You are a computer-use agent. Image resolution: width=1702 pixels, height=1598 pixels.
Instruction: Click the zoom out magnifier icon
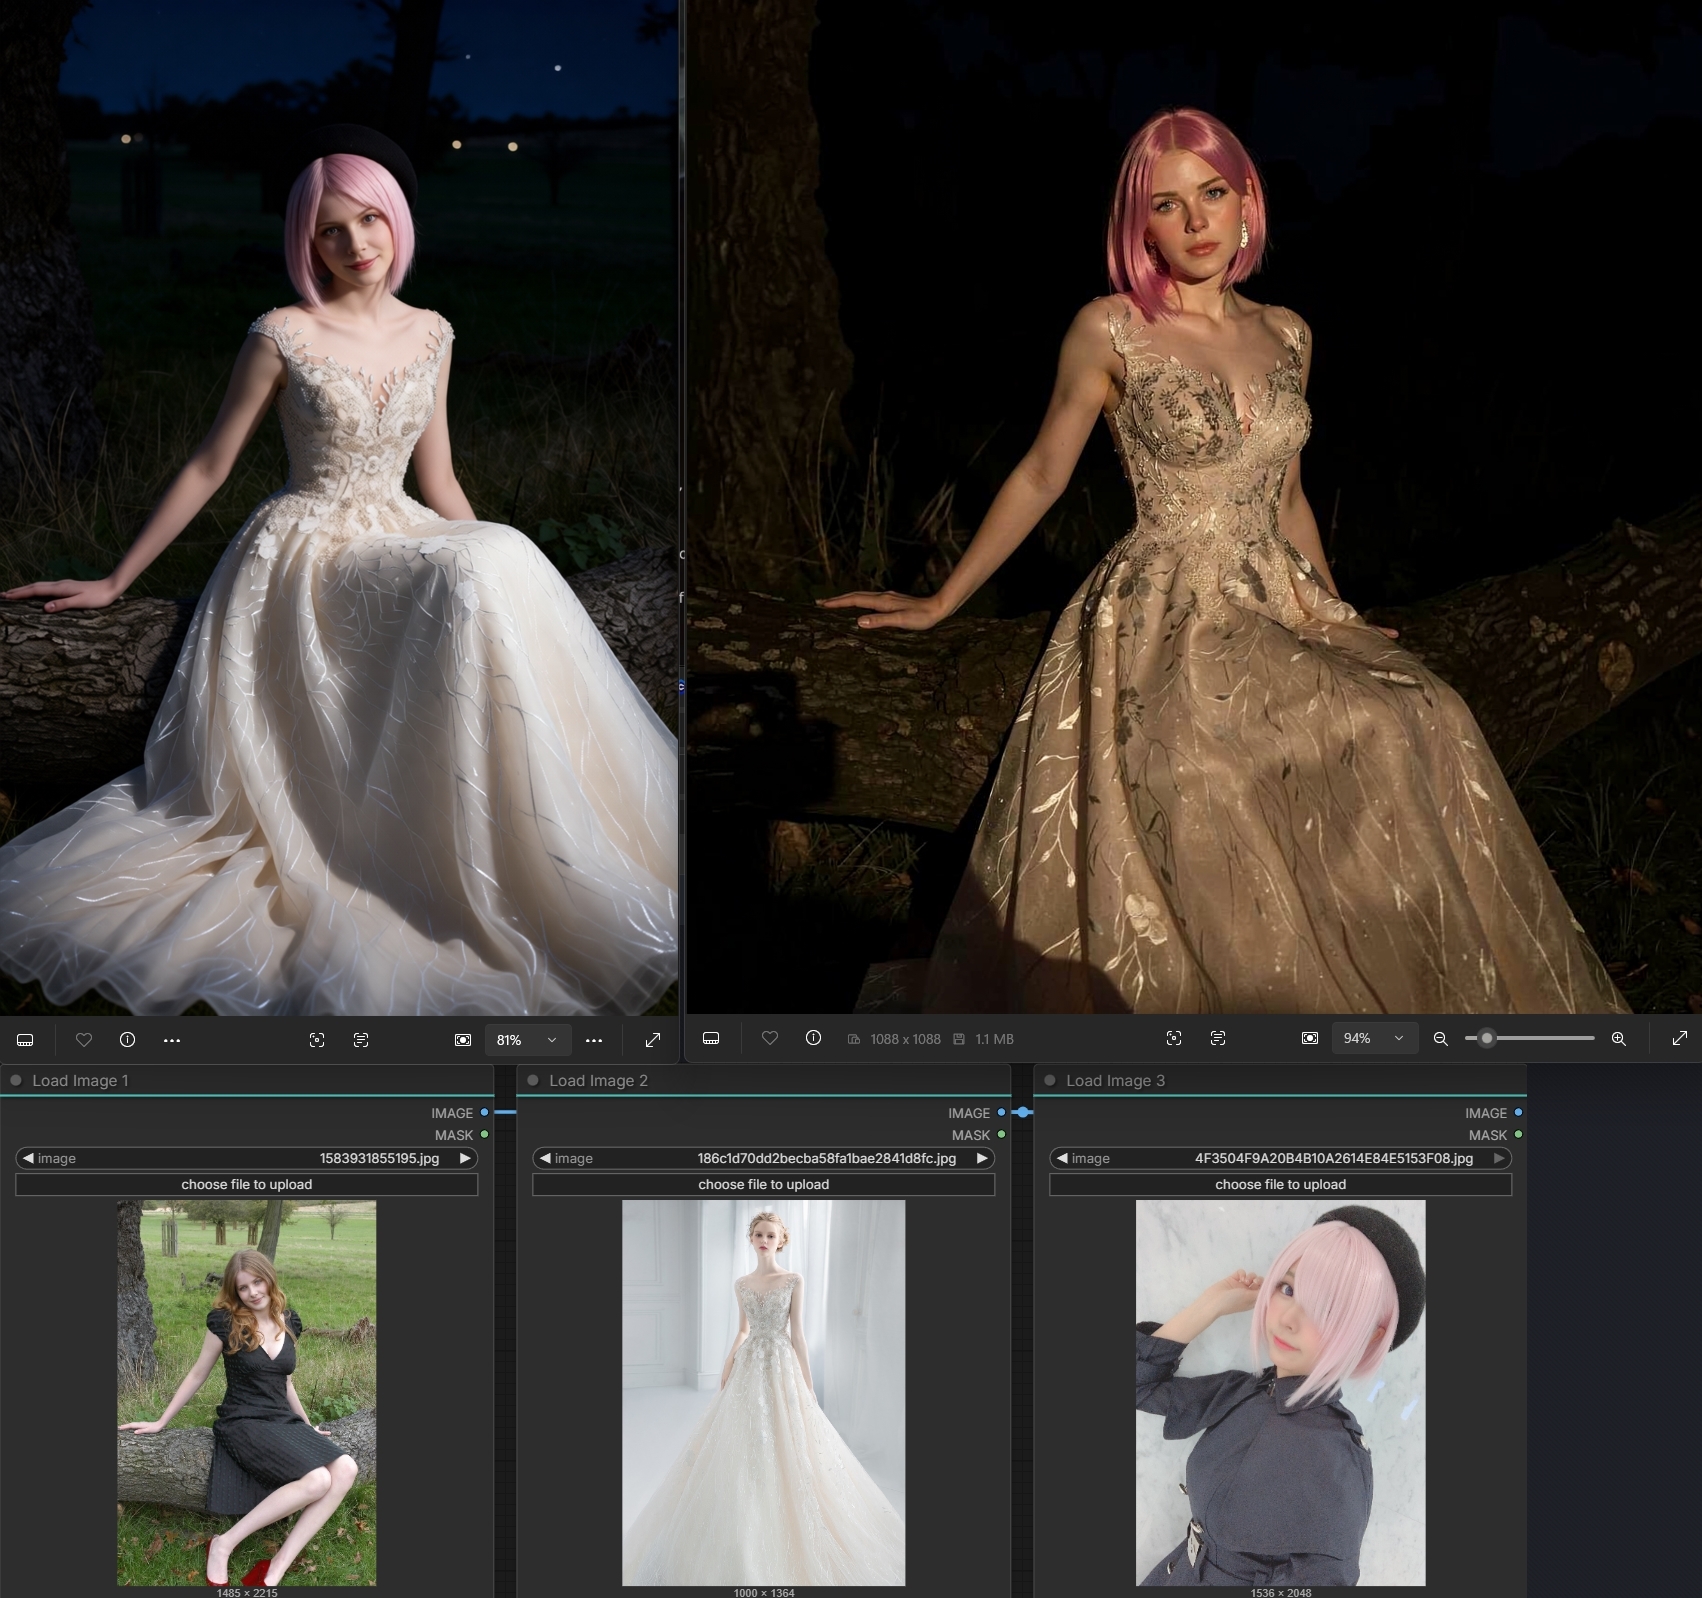tap(1440, 1039)
